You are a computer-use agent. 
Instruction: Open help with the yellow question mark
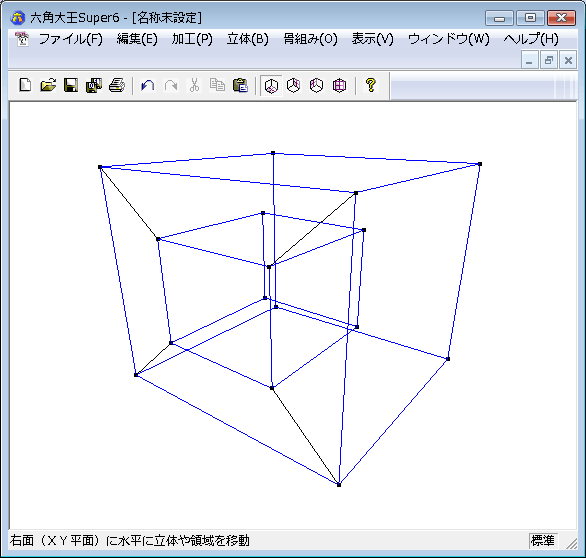pyautogui.click(x=370, y=86)
